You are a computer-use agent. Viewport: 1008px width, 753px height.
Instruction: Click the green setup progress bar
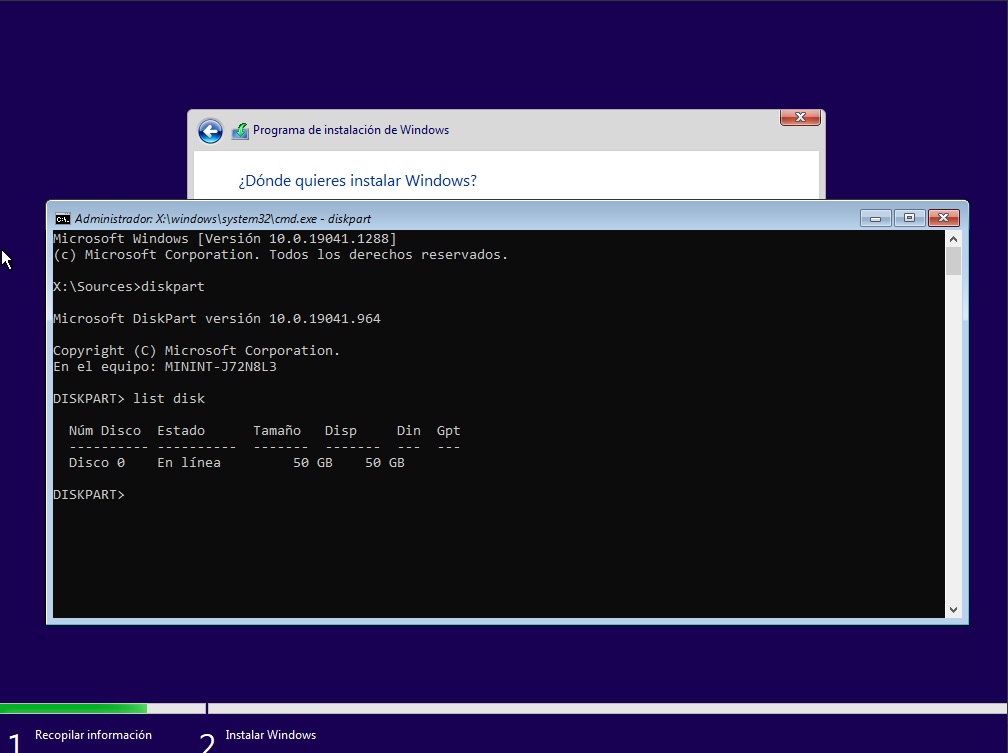73,709
